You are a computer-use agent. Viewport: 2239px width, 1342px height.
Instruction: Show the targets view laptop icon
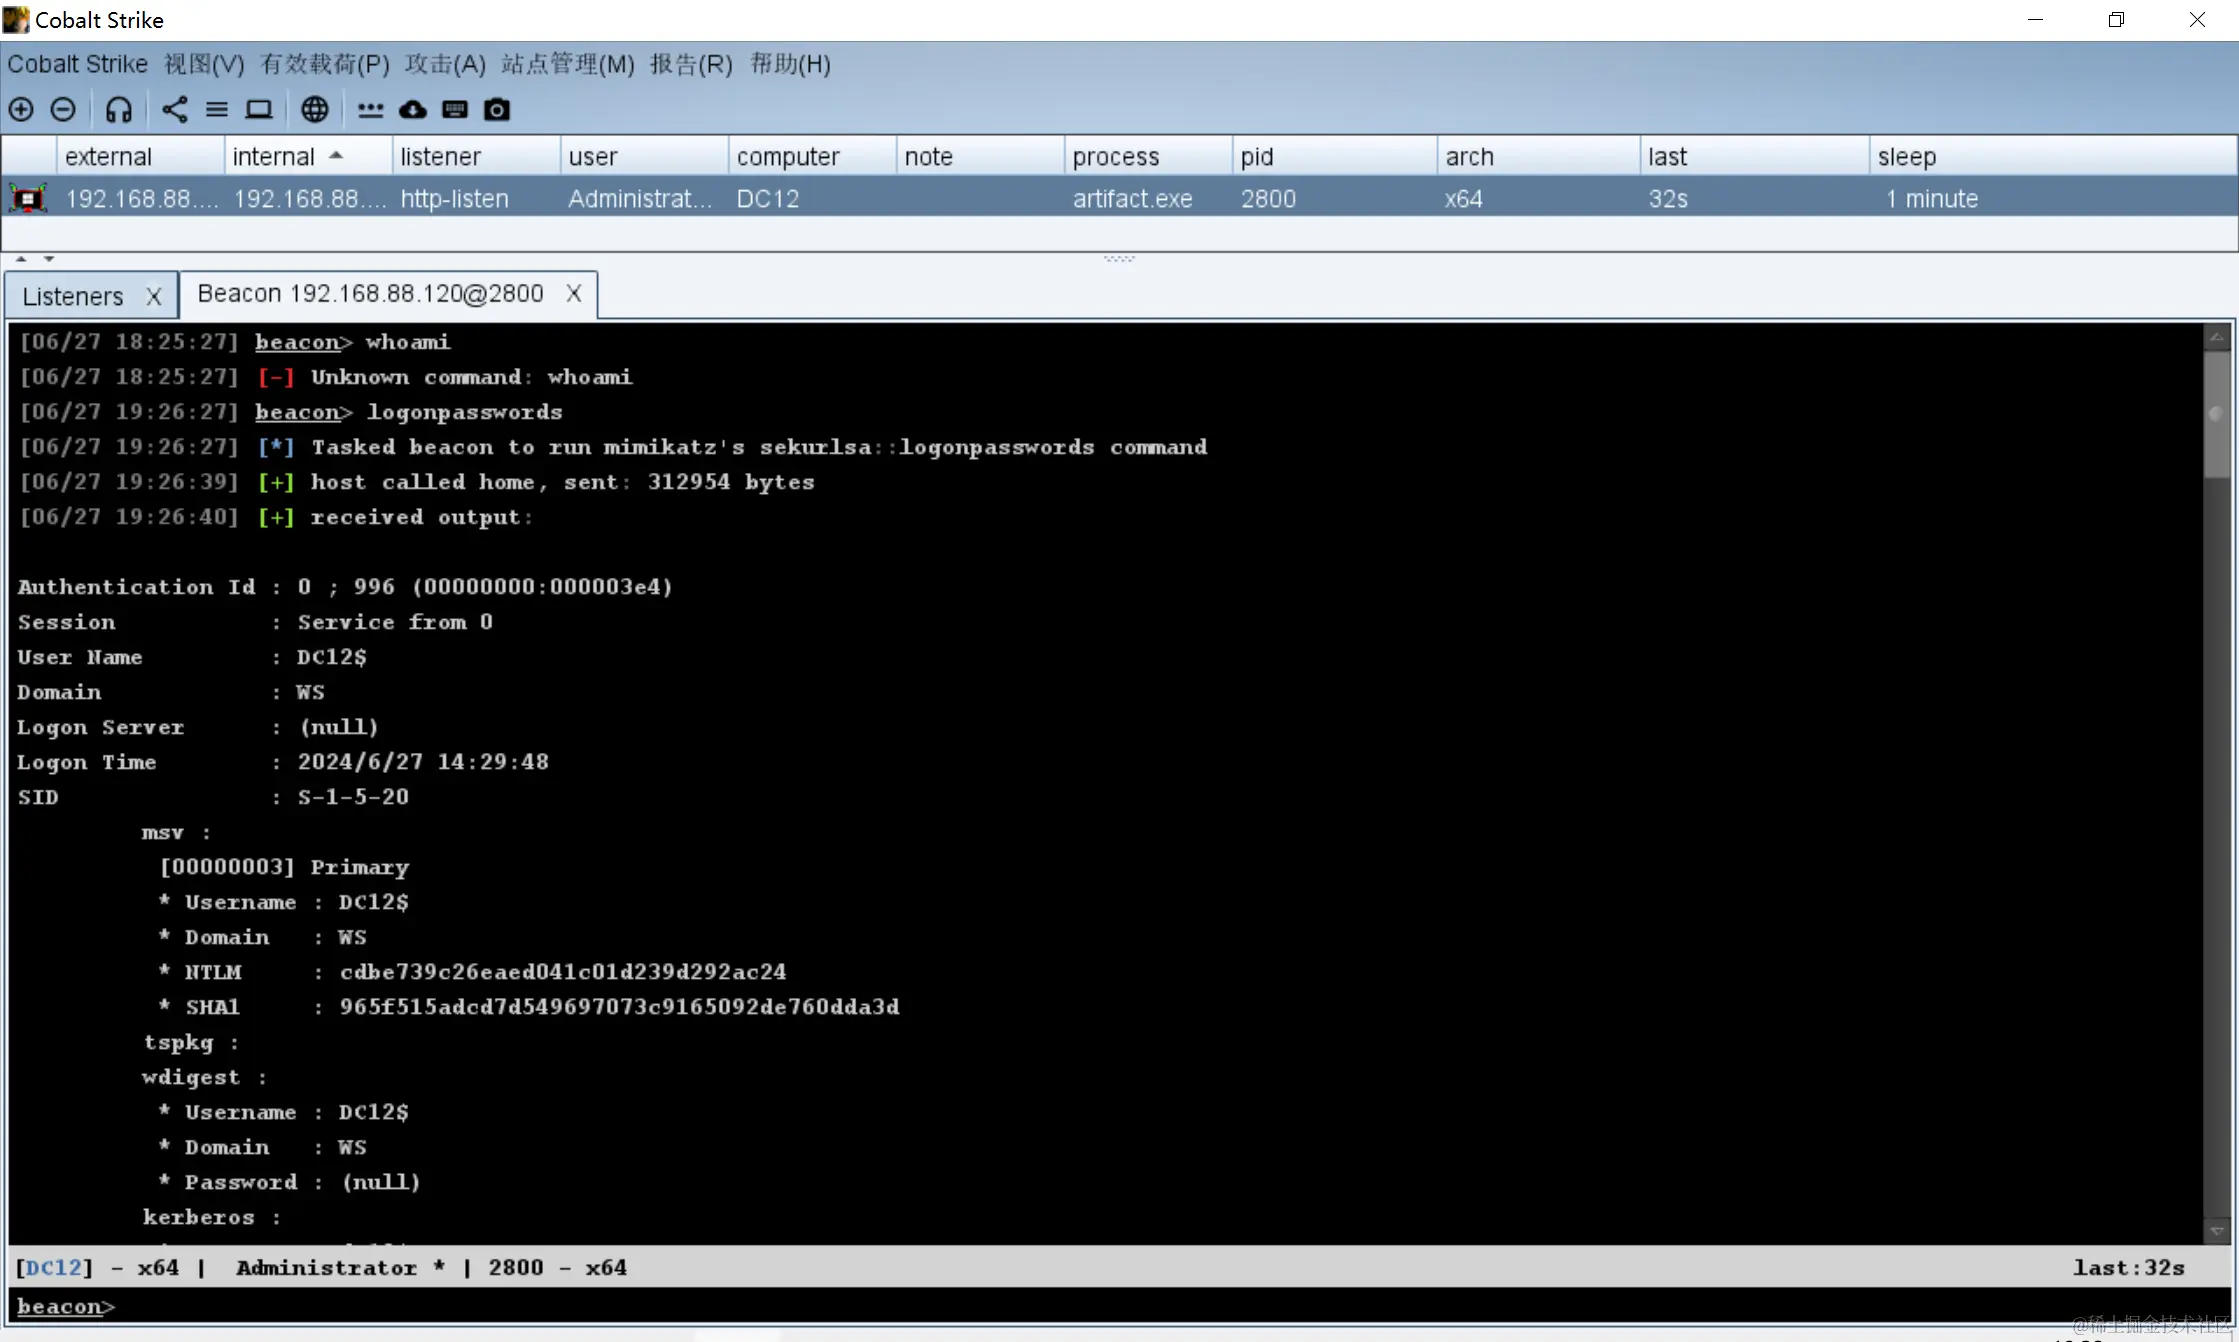coord(259,110)
